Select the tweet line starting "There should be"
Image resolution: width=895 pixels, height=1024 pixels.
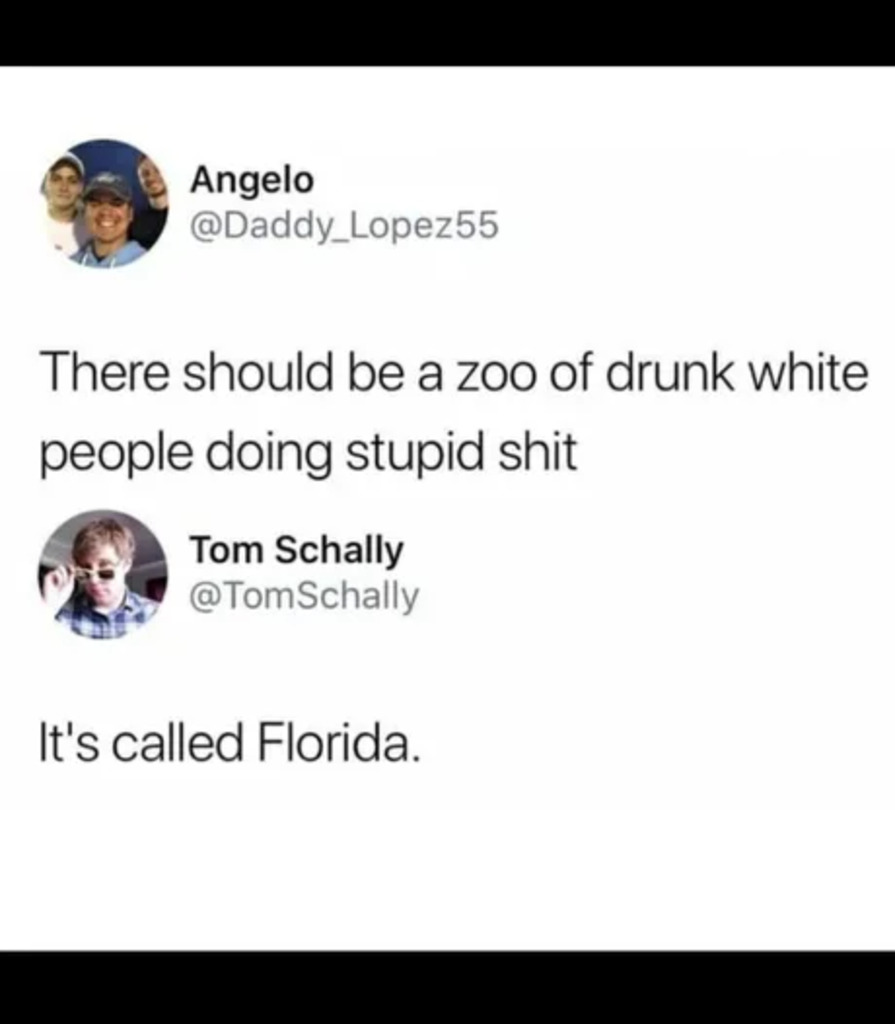[x=455, y=373]
